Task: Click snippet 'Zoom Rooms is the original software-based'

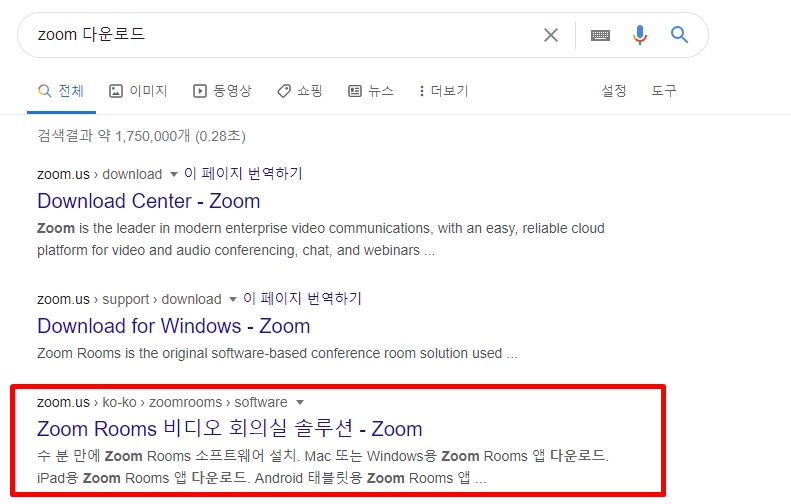Action: (x=277, y=353)
